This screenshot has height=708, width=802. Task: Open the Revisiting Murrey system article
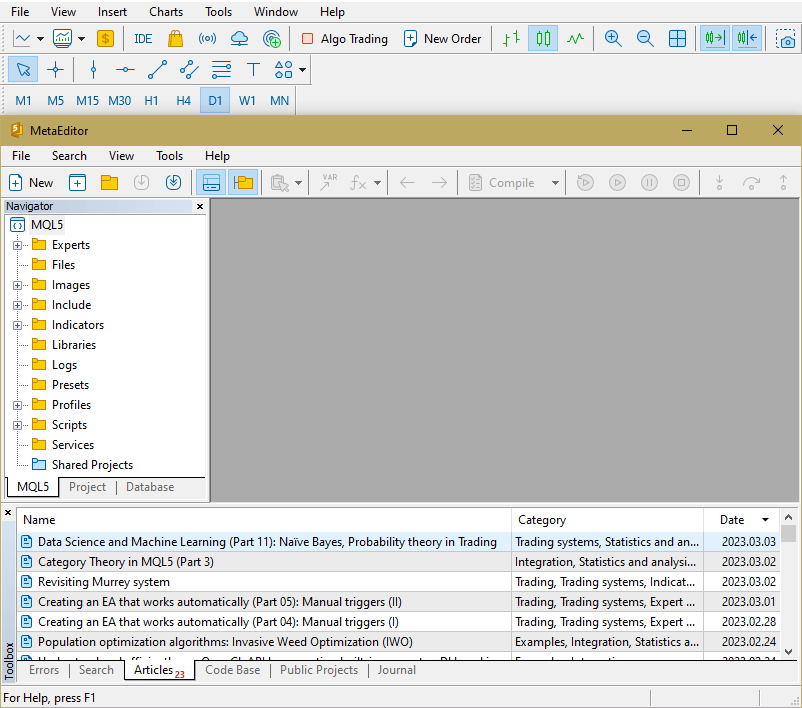point(104,582)
